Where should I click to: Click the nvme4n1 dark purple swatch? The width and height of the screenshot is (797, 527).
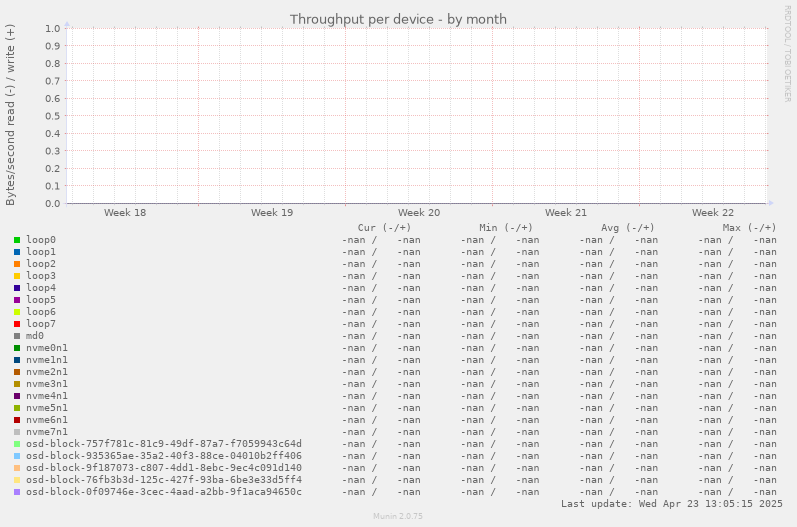point(17,396)
